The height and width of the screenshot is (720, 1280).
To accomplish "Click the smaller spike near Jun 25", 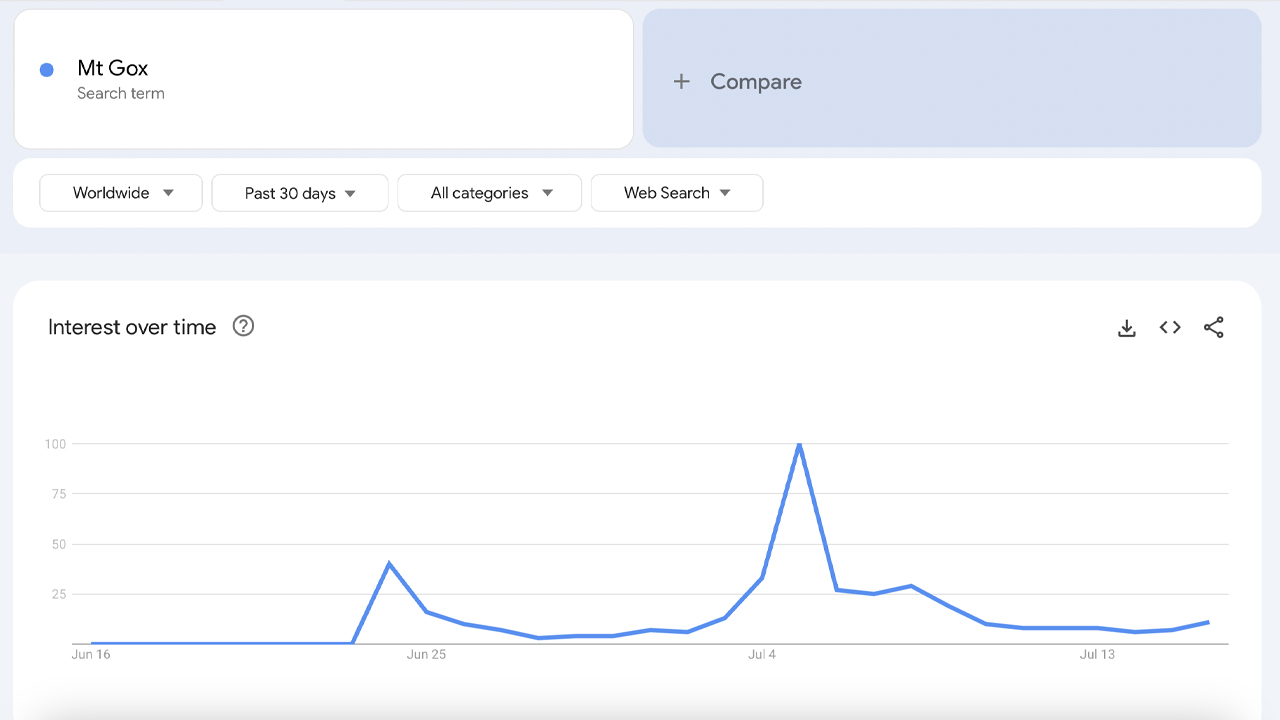I will click(390, 563).
